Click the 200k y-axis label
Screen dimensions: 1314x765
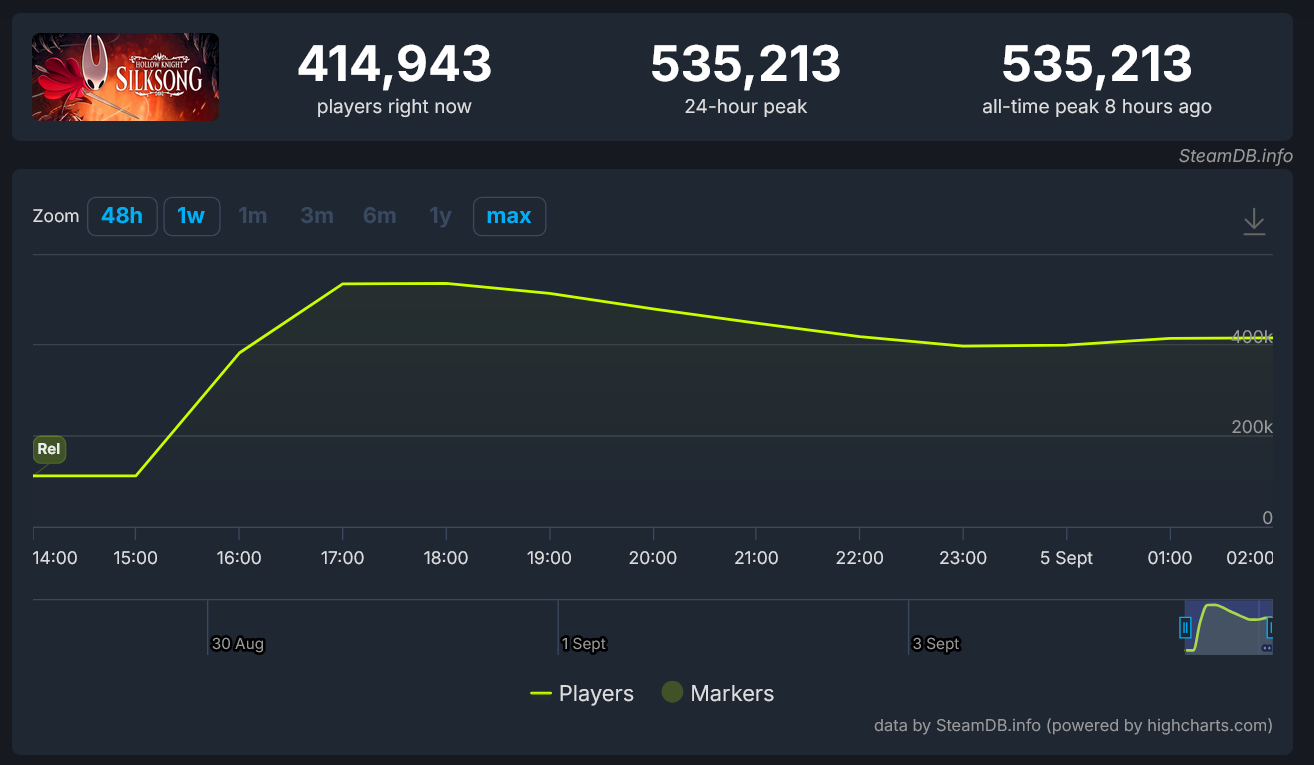(x=1252, y=427)
